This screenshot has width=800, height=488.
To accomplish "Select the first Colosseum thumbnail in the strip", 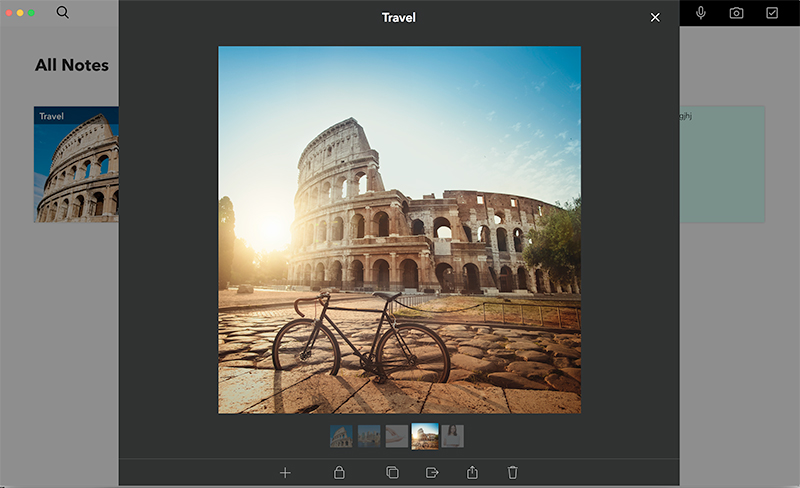I will click(x=341, y=436).
